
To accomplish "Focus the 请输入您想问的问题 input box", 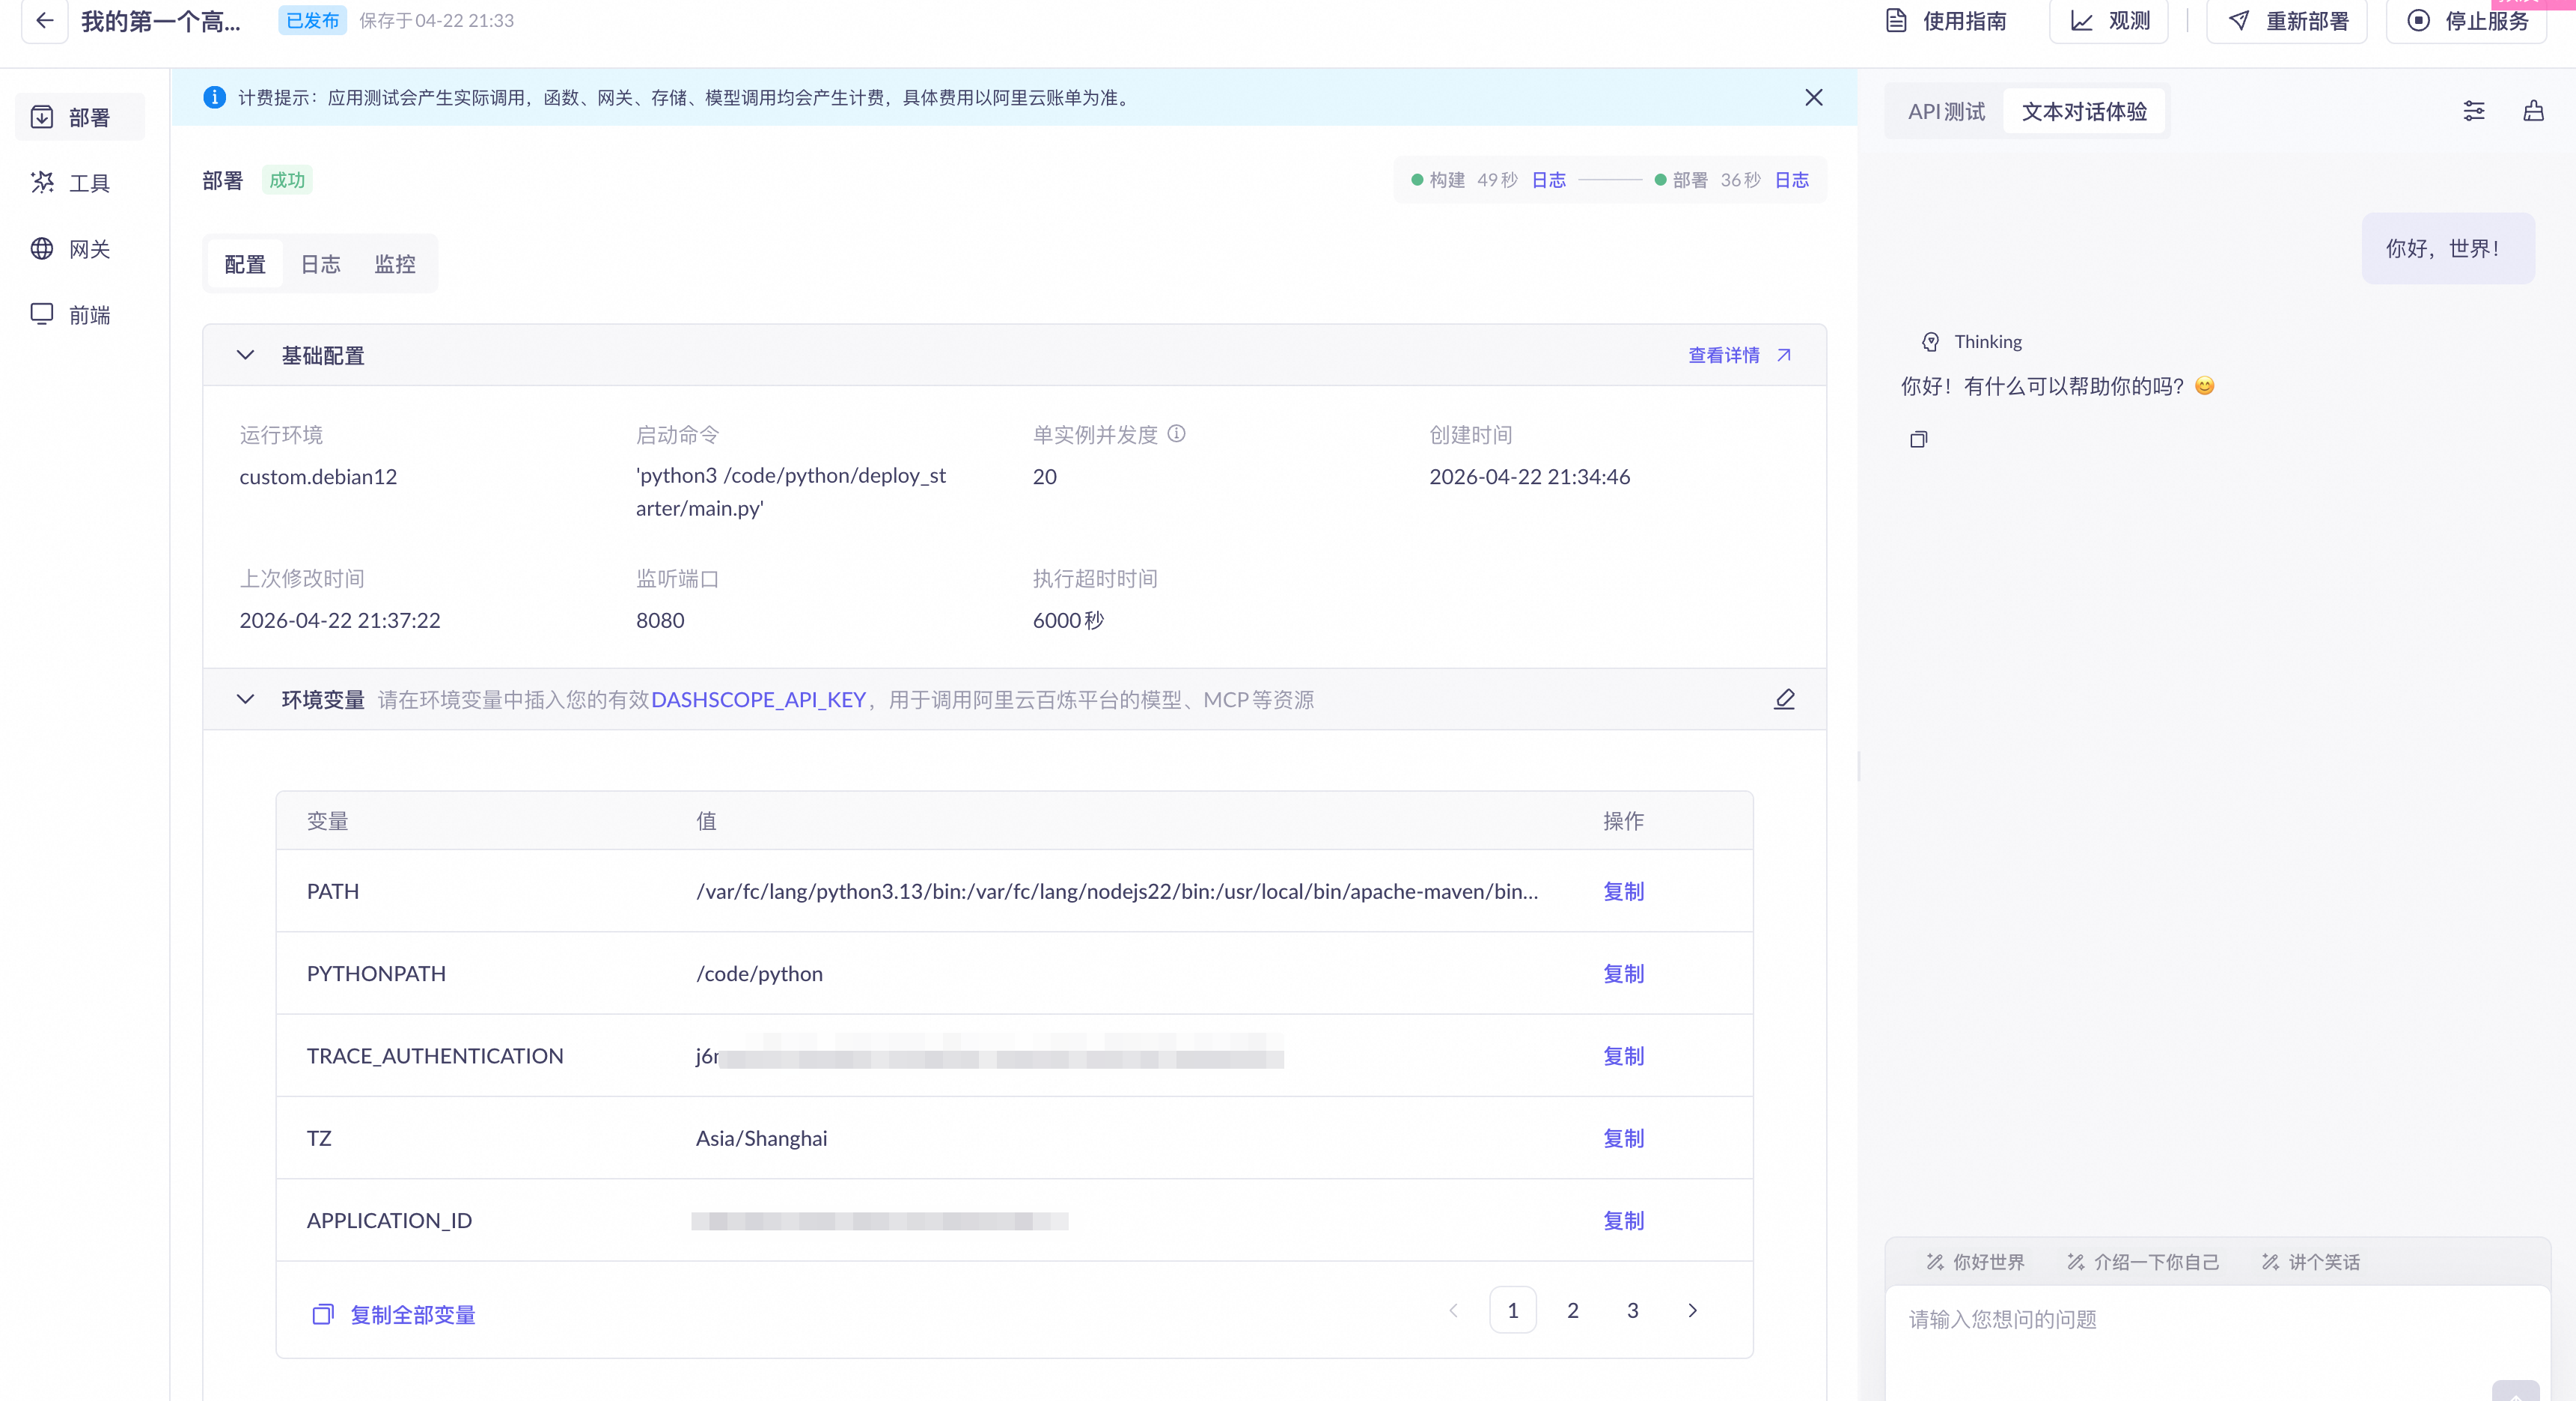I will point(2217,1343).
